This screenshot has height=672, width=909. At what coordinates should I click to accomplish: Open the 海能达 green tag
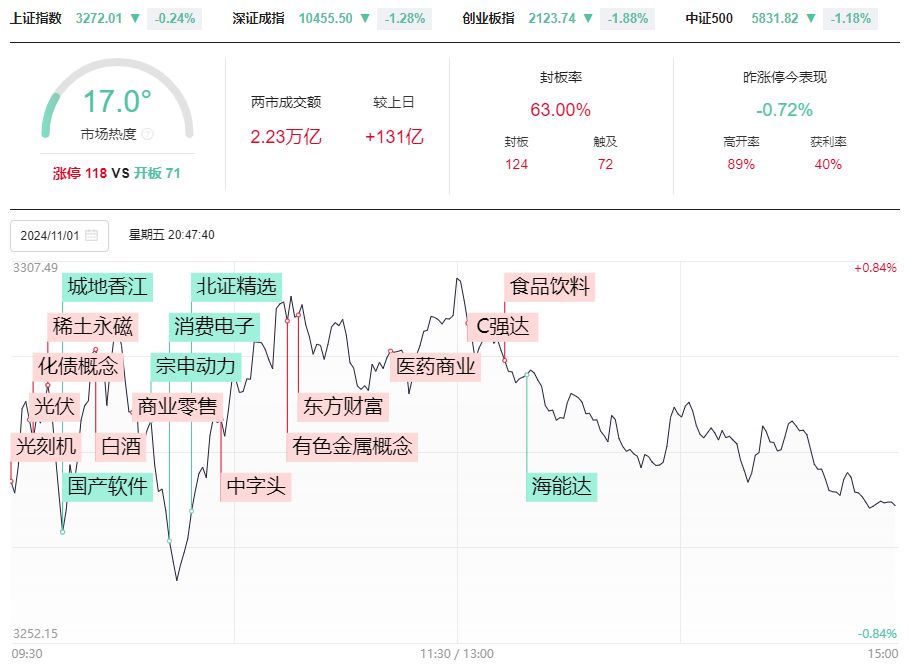561,486
